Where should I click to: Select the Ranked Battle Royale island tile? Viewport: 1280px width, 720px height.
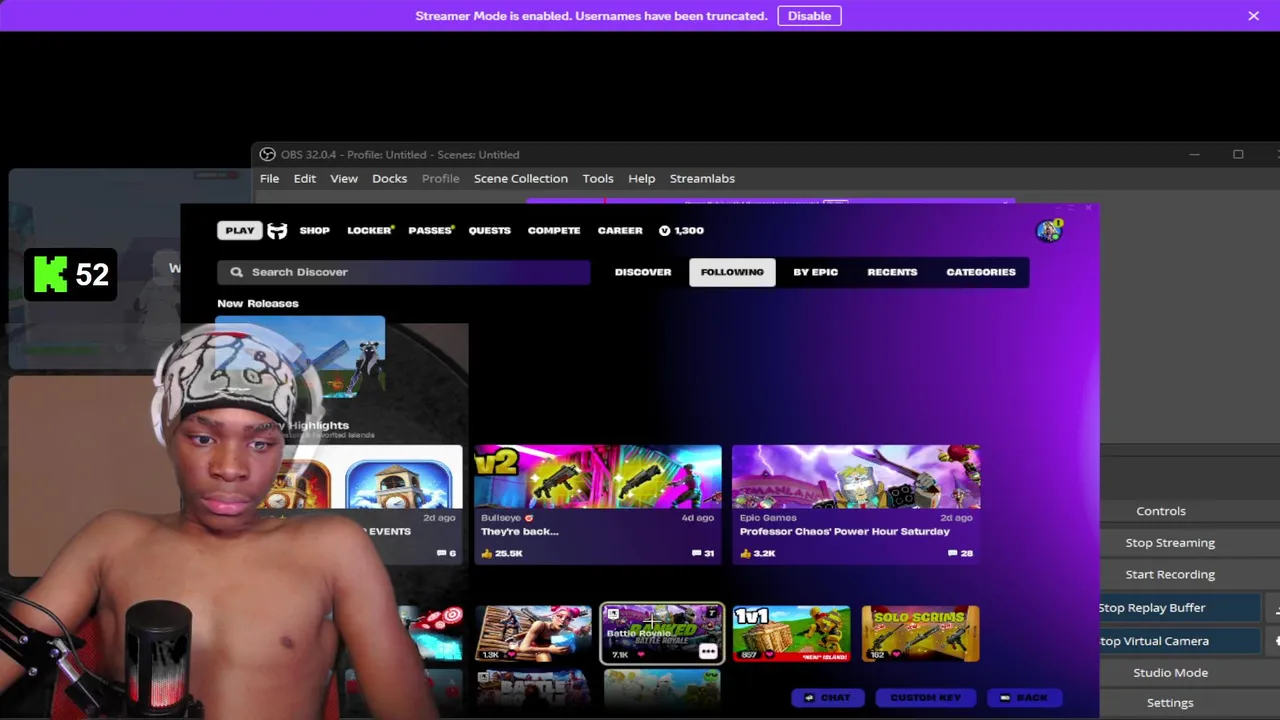click(x=662, y=633)
